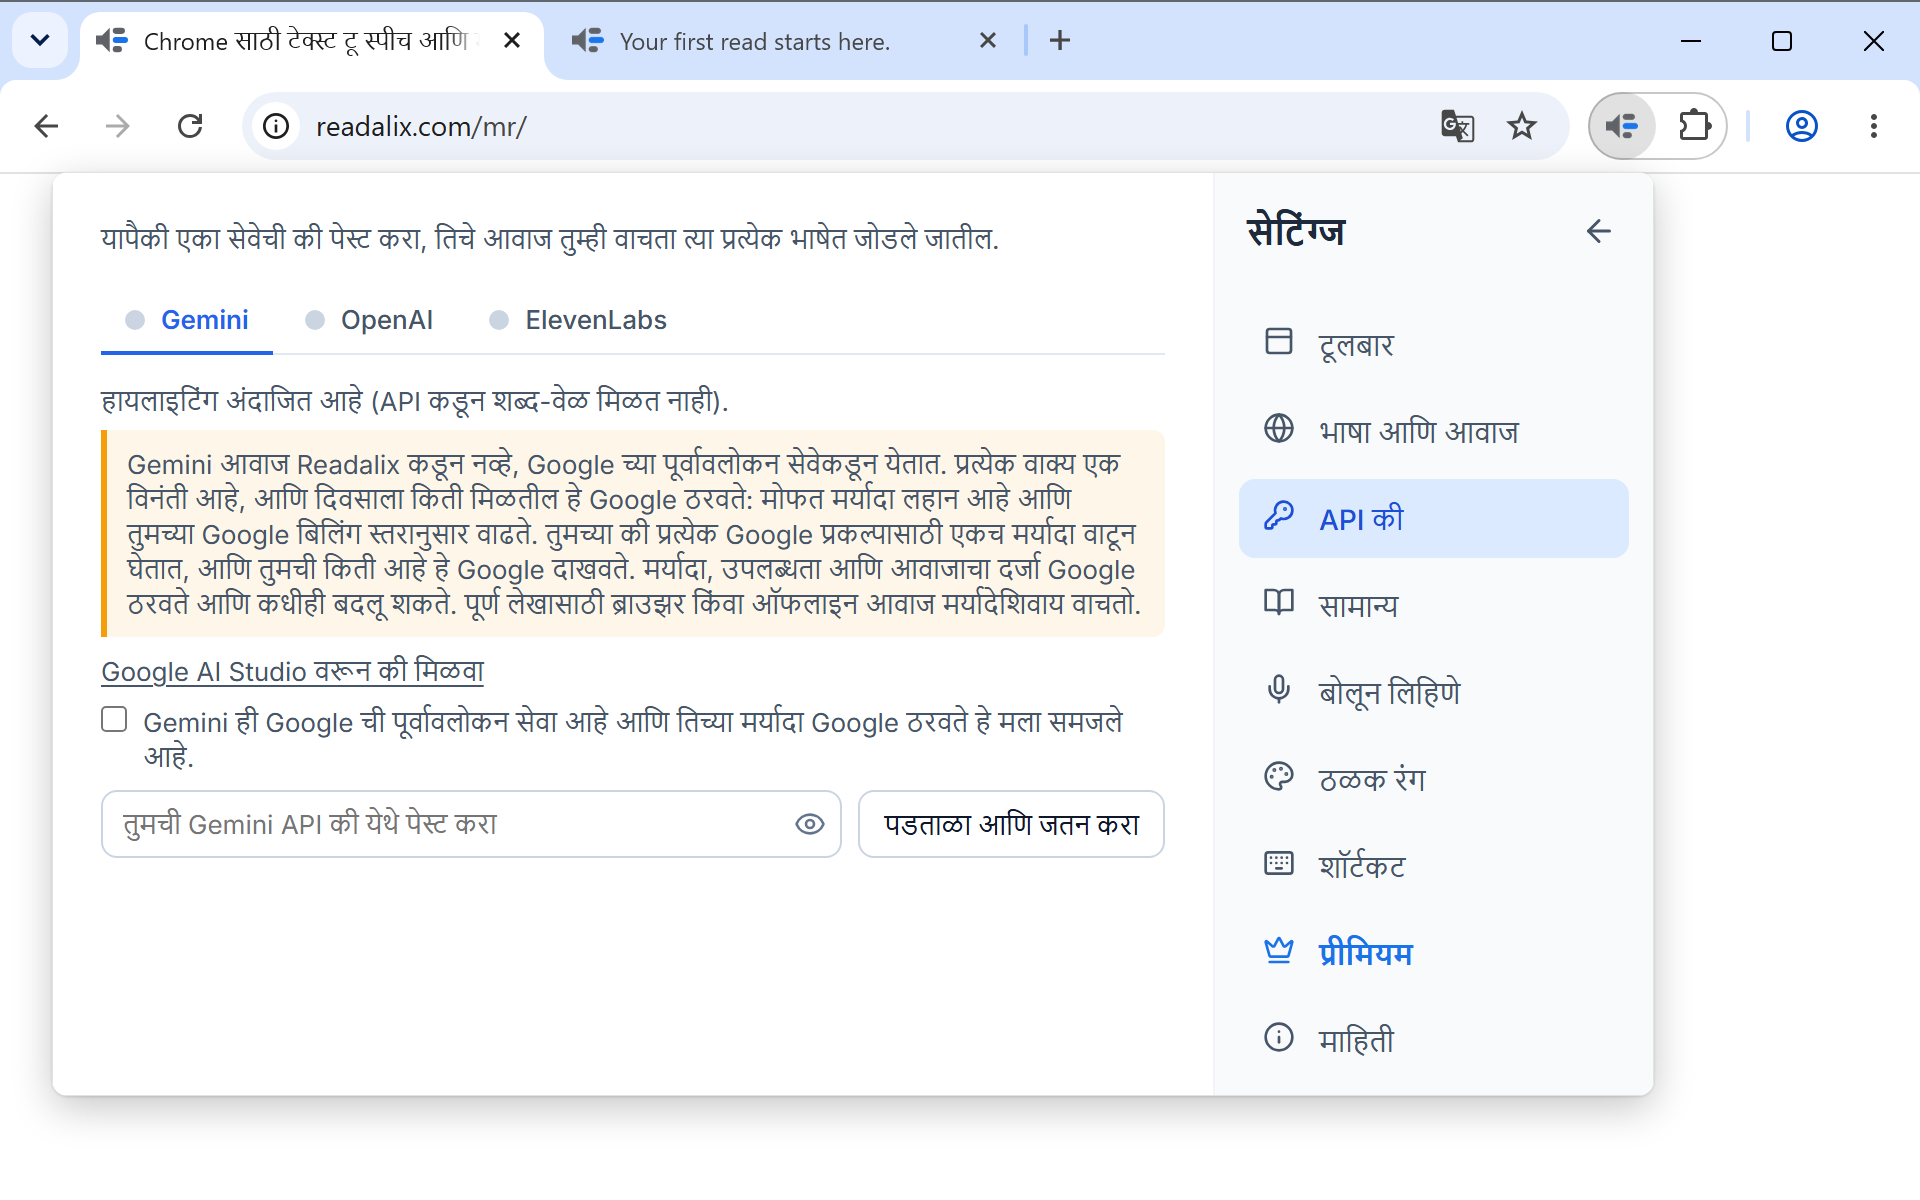Close the Chrome साठी टेक्स्ट टू स्पीच tab
Image resolution: width=1920 pixels, height=1200 pixels.
[512, 41]
